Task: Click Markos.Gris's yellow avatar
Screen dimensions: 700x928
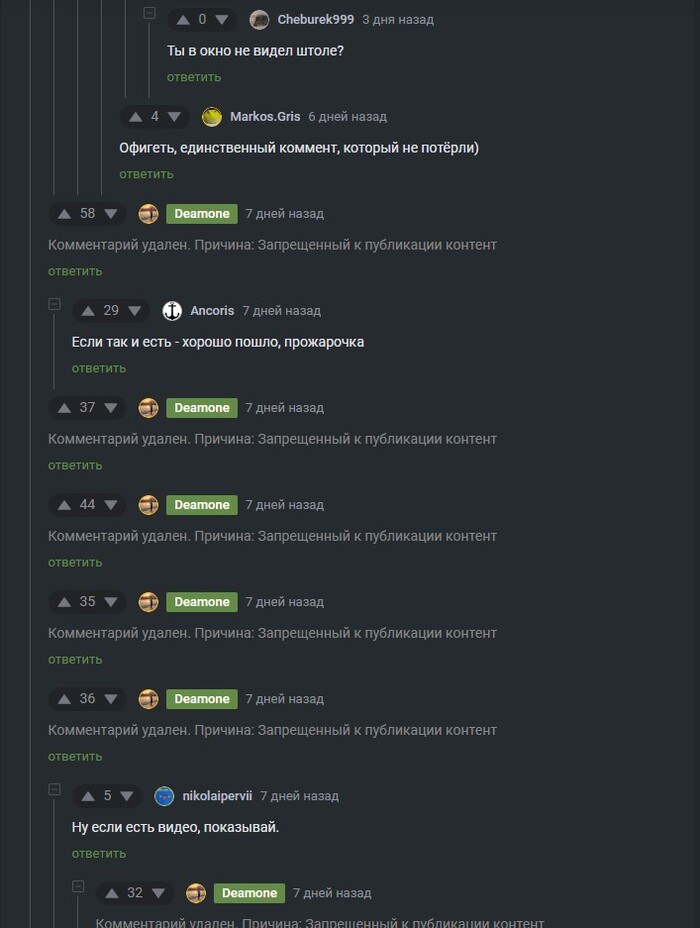Action: coord(212,117)
